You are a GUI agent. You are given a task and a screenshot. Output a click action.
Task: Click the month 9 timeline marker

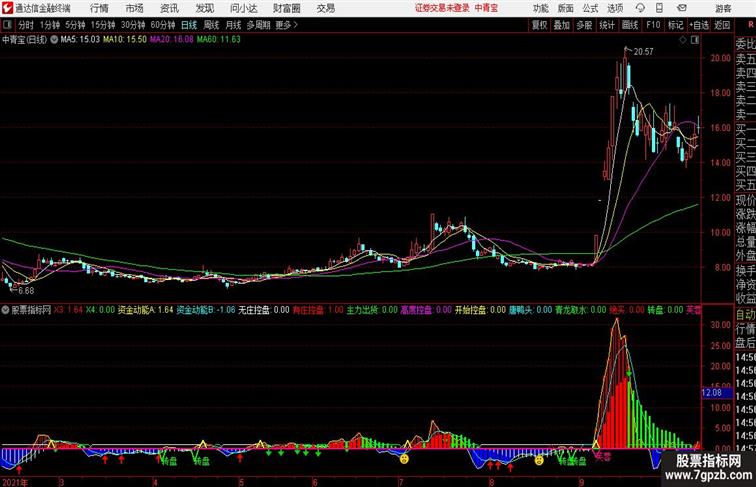tap(581, 482)
